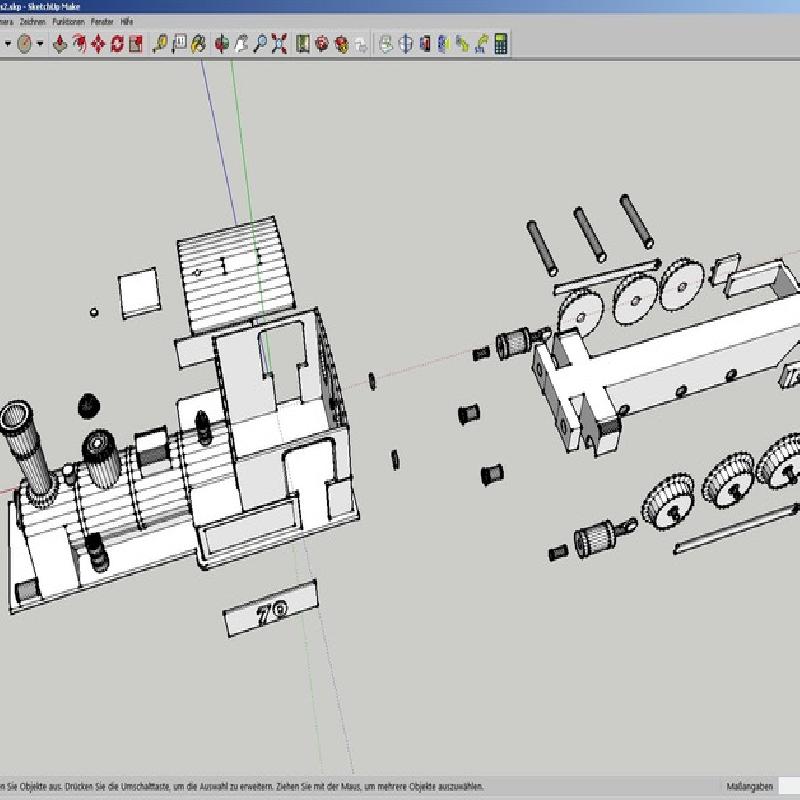Open the dropdown arrow at toolbar's left edge
The height and width of the screenshot is (800, 800).
tap(8, 43)
